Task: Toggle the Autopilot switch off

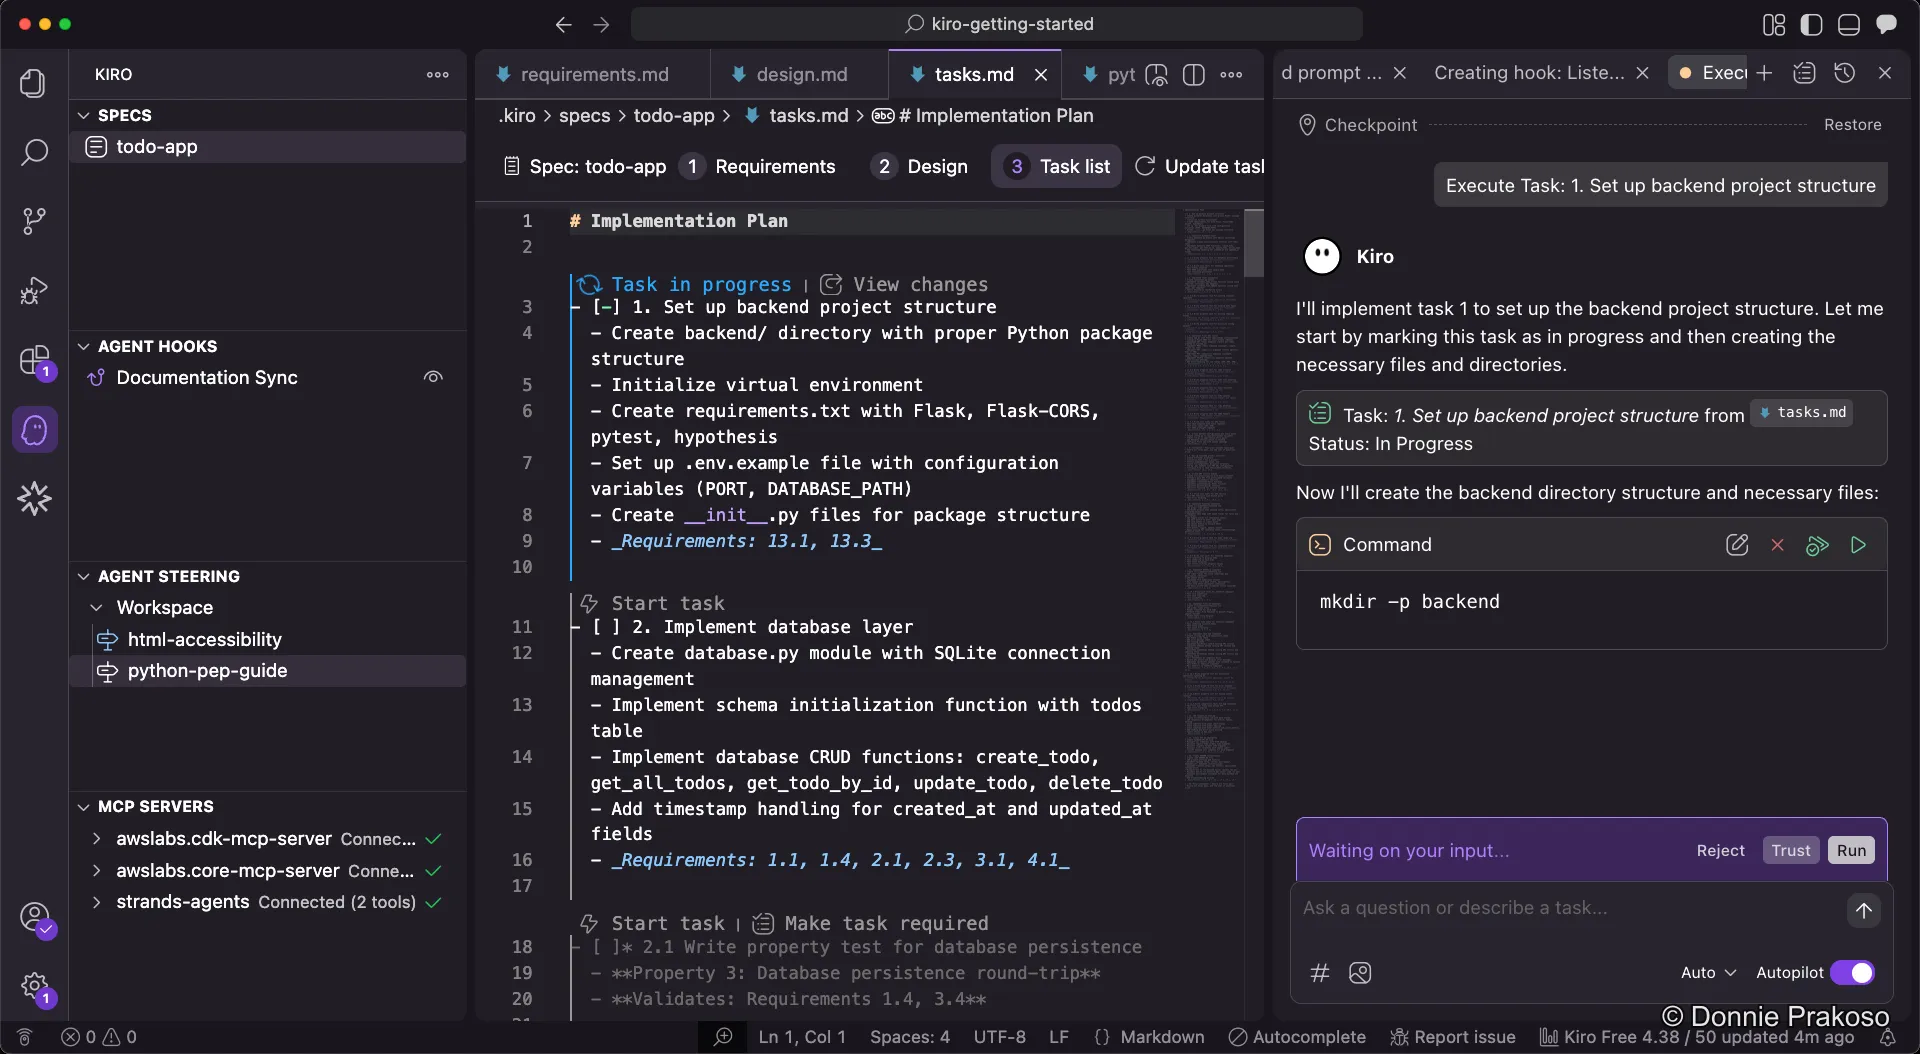Action: 1852,973
